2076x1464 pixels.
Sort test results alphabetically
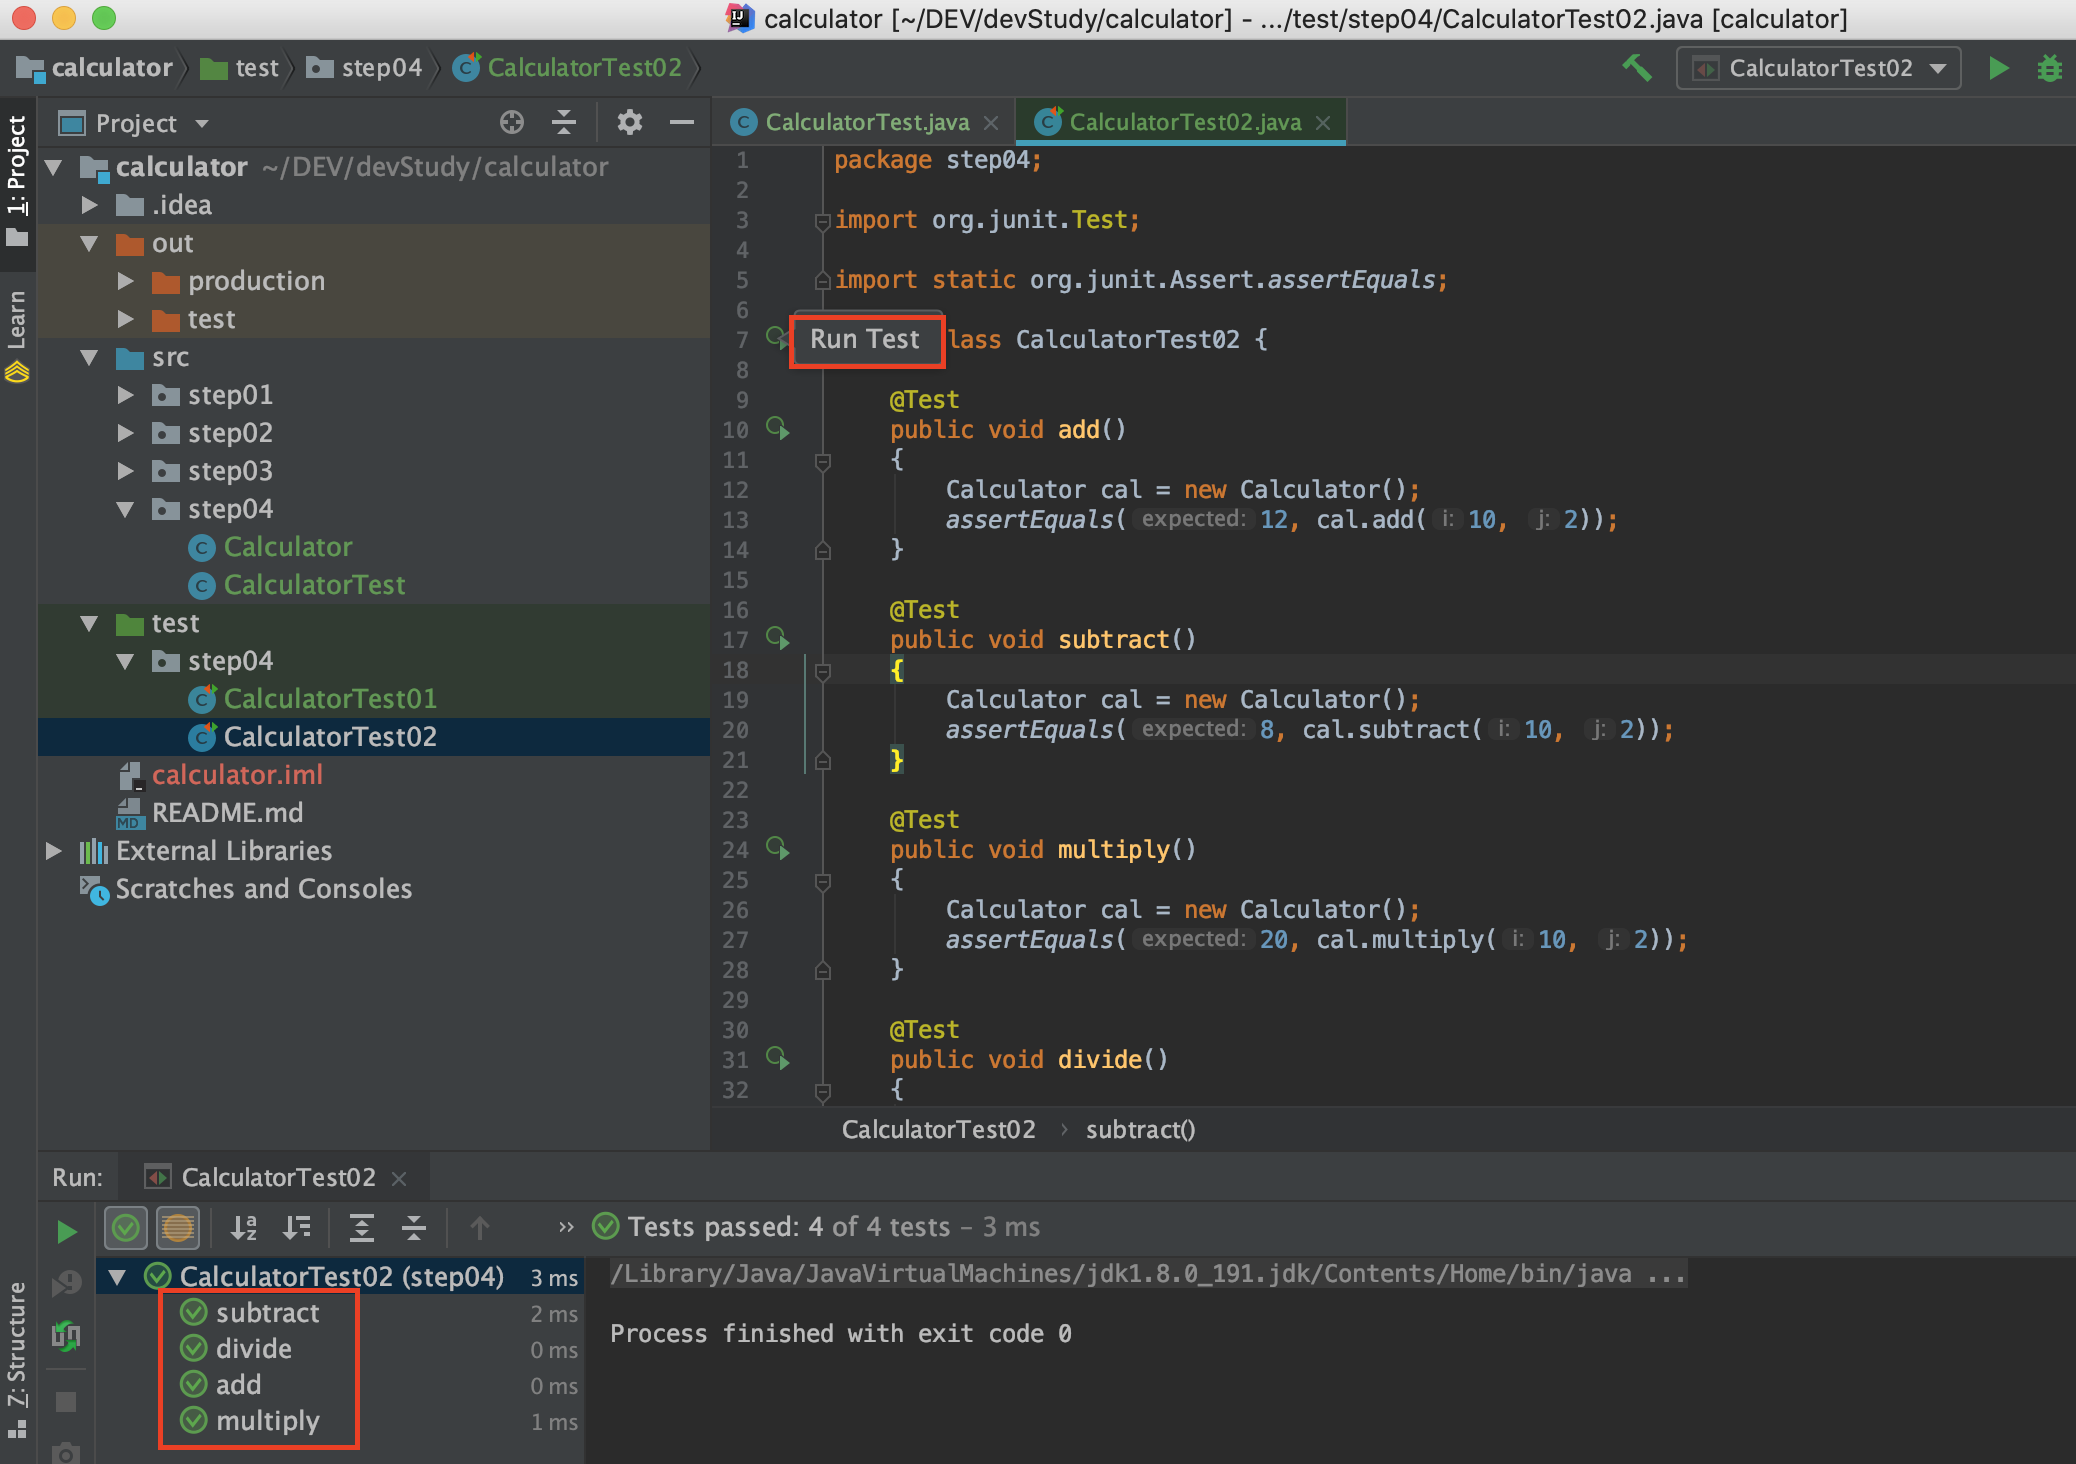244,1227
